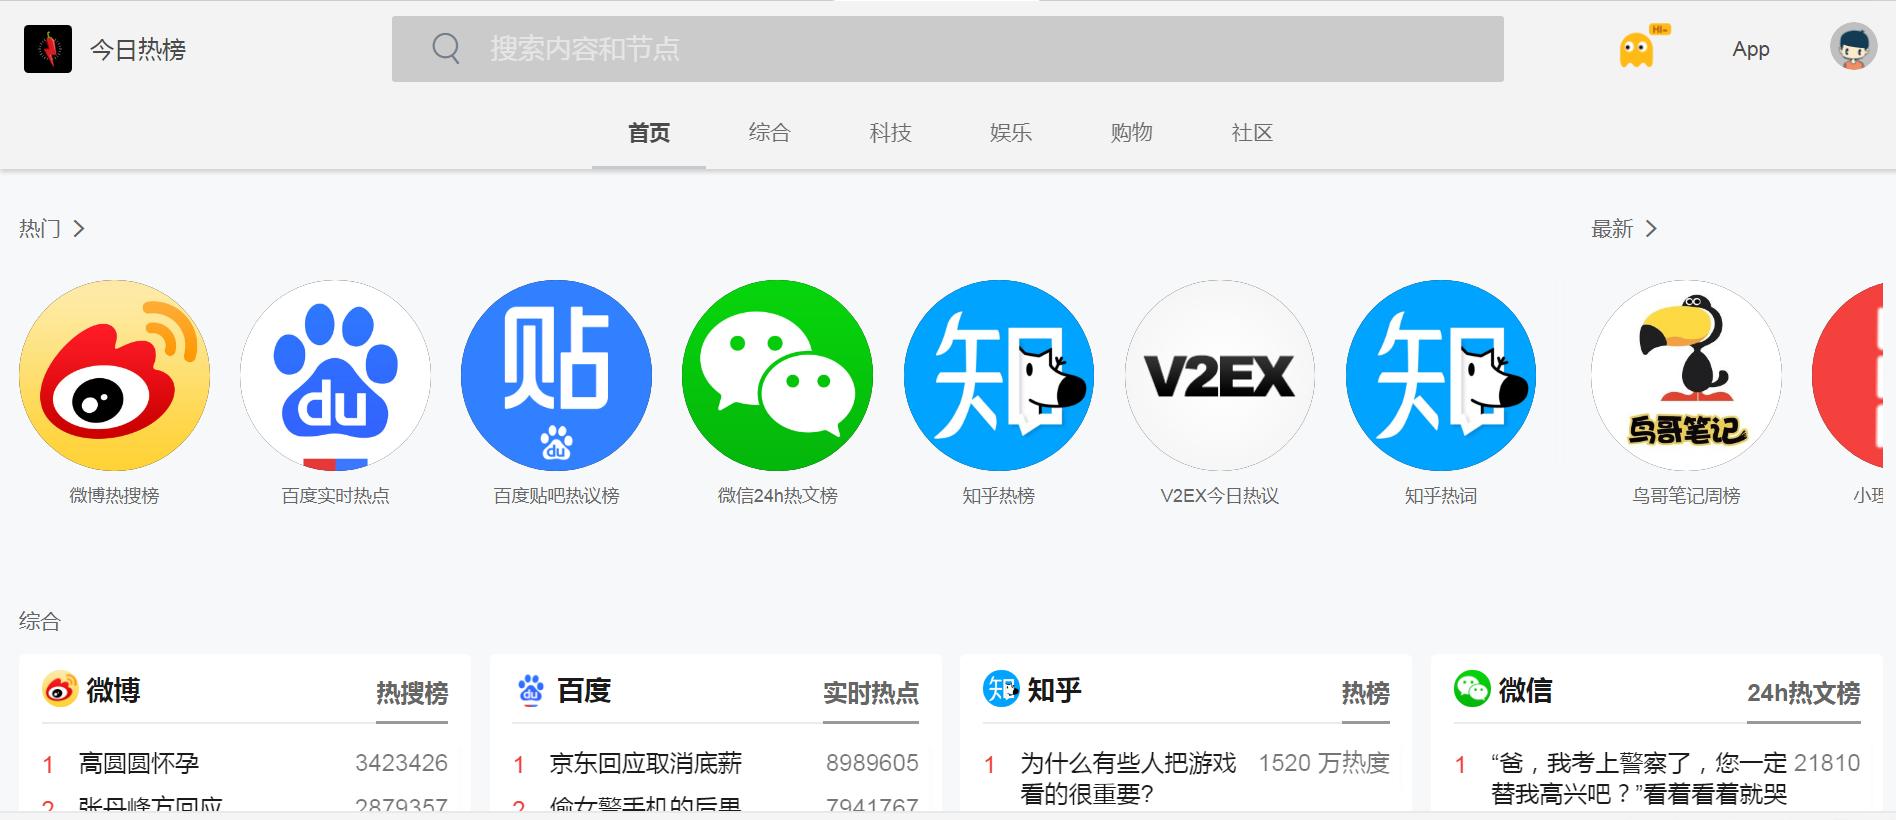Switch to the 综合 tab
Image resolution: width=1896 pixels, height=820 pixels.
tap(770, 133)
